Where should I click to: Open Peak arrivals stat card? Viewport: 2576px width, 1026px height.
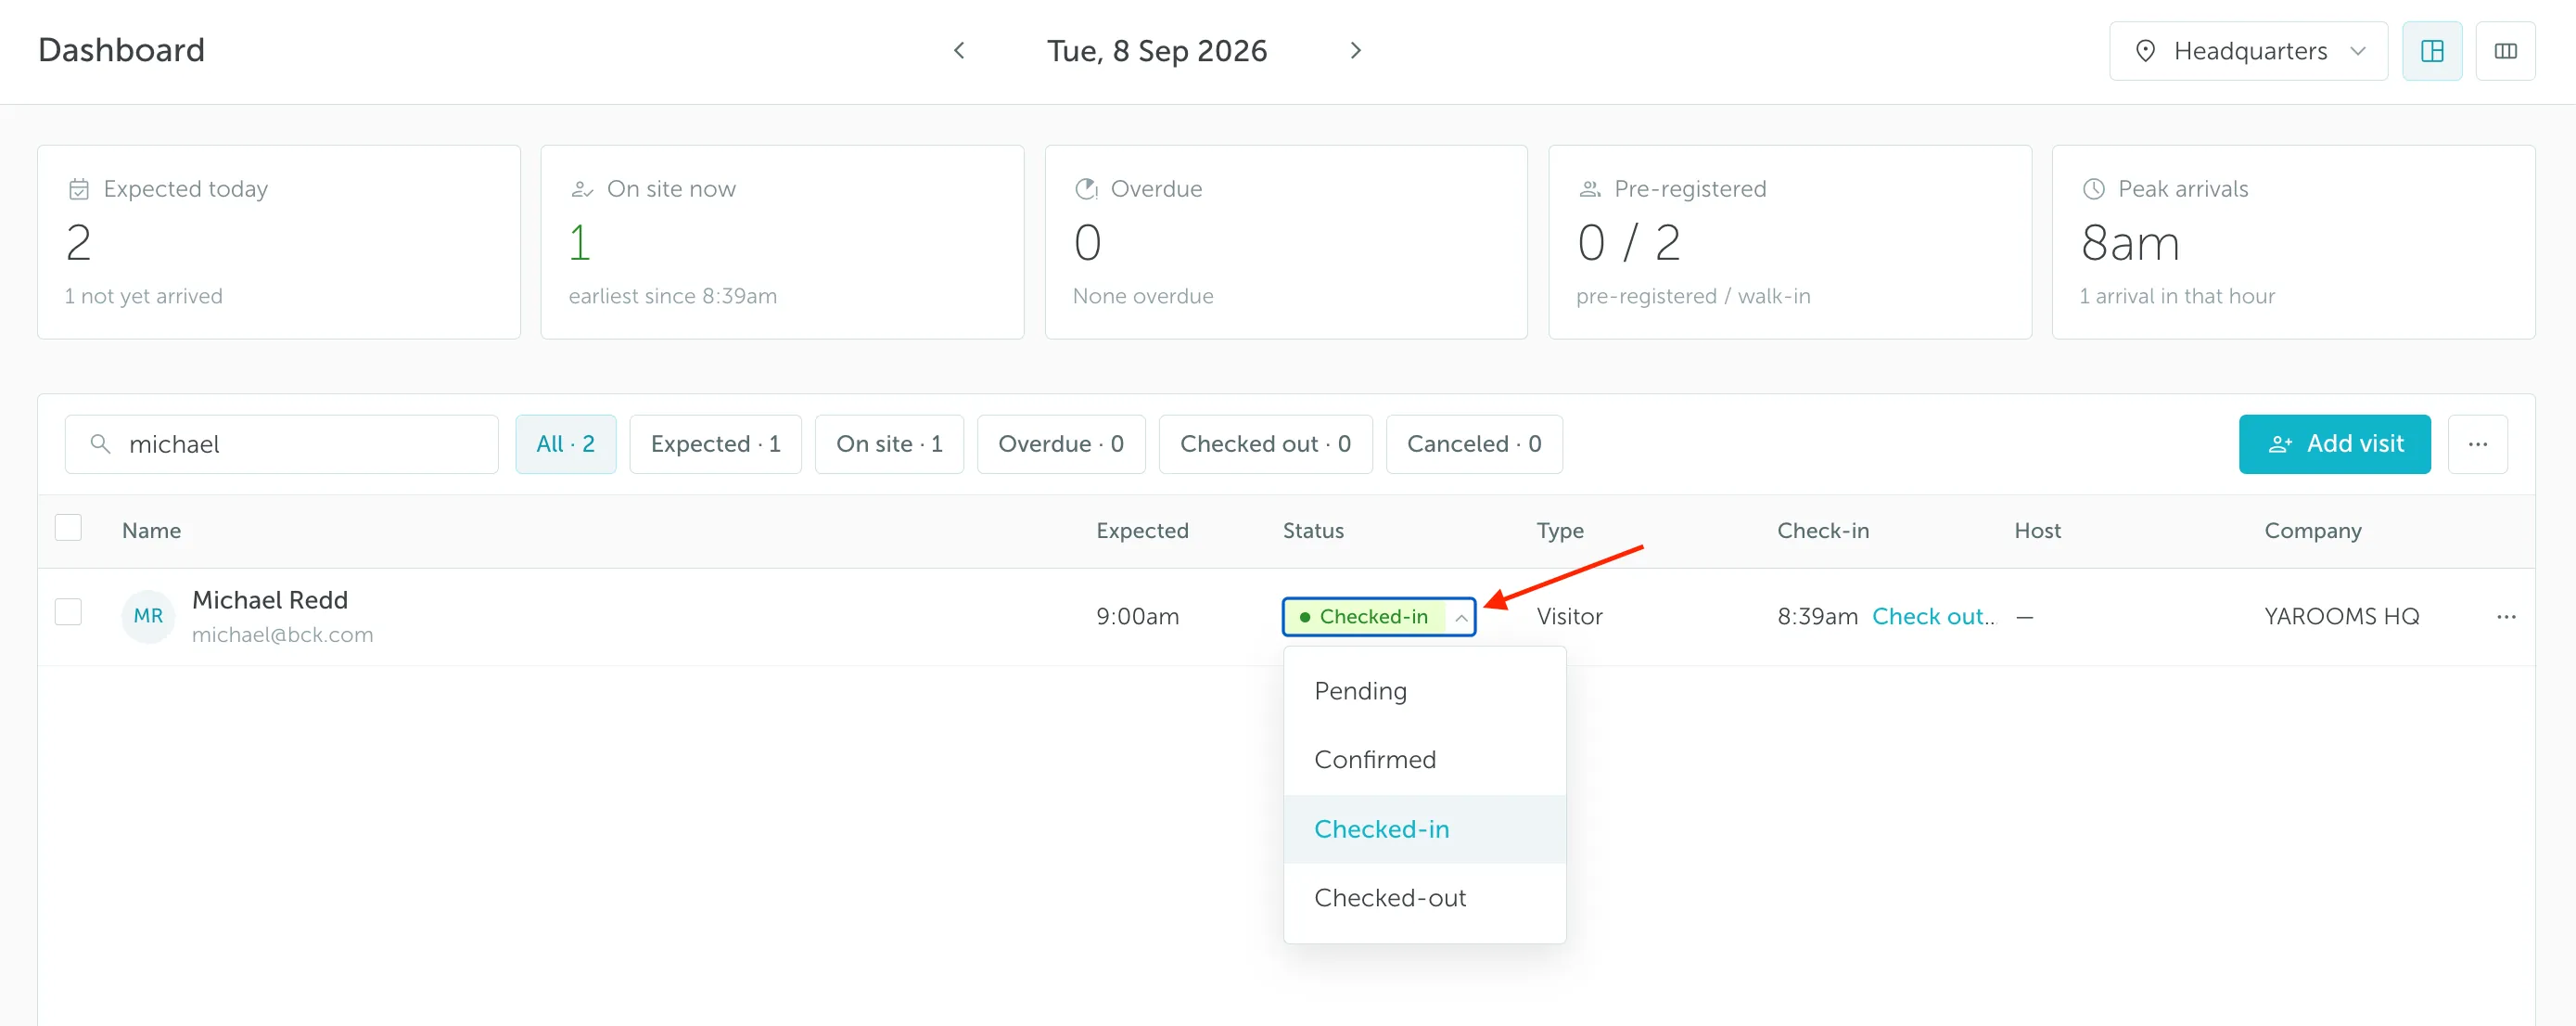pyautogui.click(x=2293, y=242)
